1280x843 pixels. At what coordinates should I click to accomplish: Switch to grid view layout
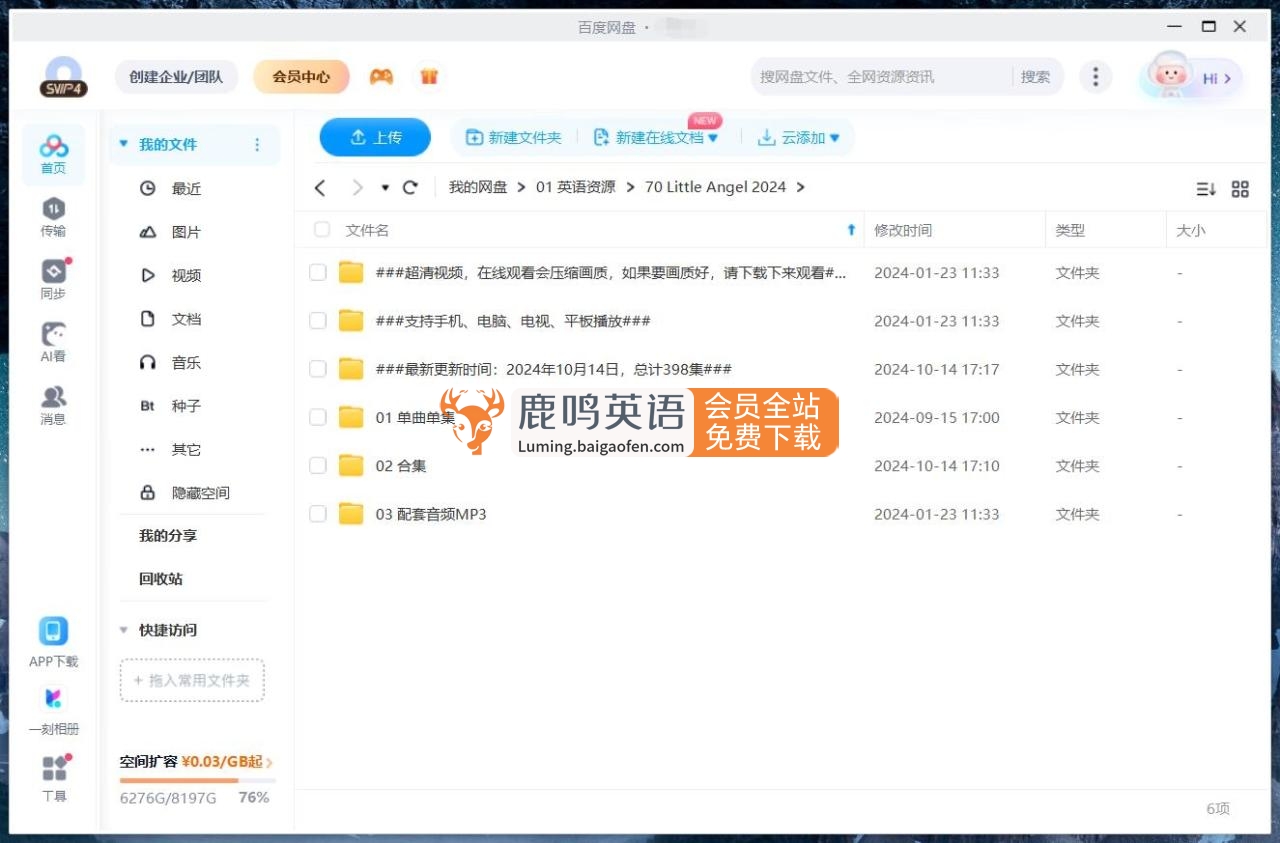(1240, 189)
